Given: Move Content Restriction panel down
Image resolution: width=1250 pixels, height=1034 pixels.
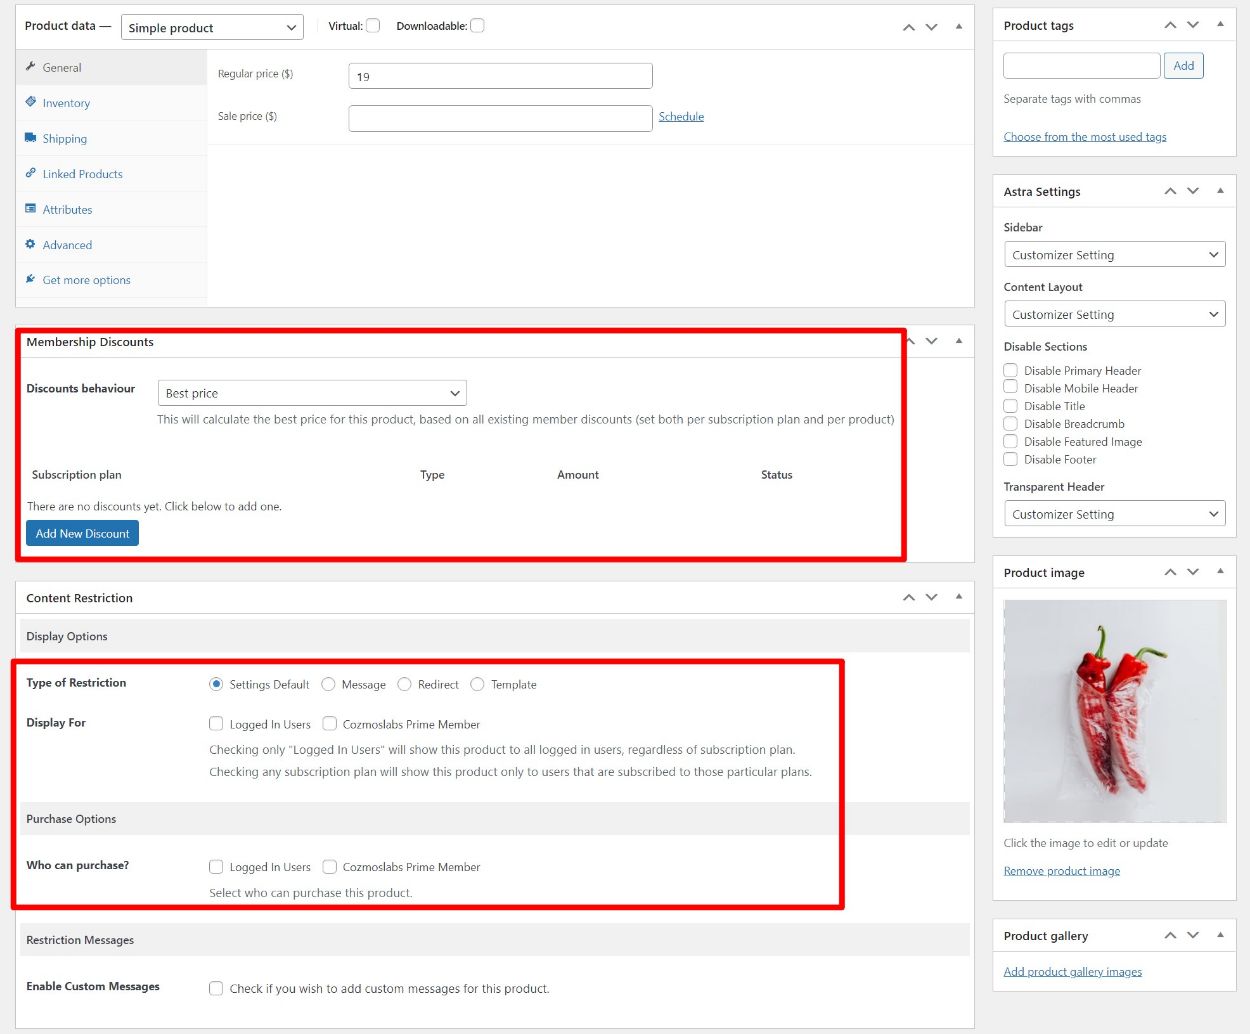Looking at the screenshot, I should coord(931,597).
